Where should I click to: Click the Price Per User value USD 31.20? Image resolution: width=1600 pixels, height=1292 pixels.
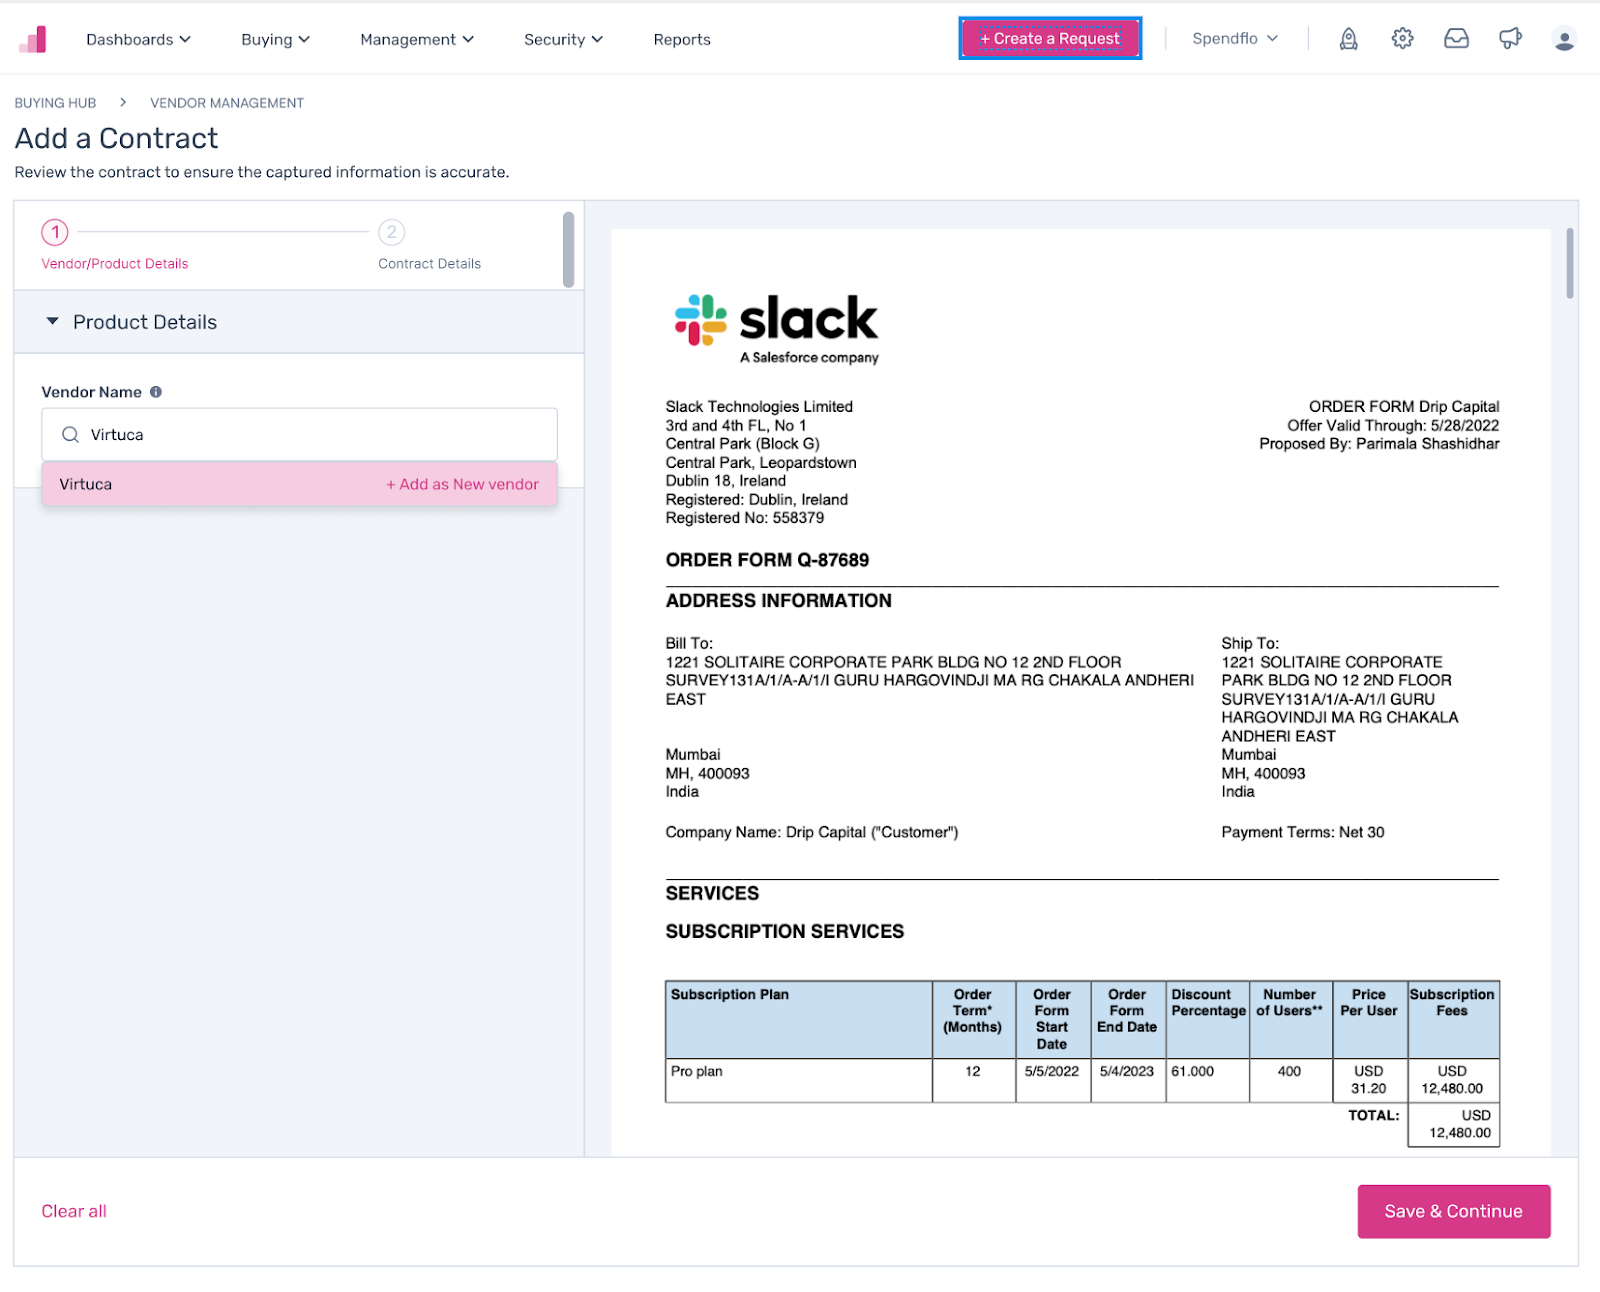point(1369,1080)
